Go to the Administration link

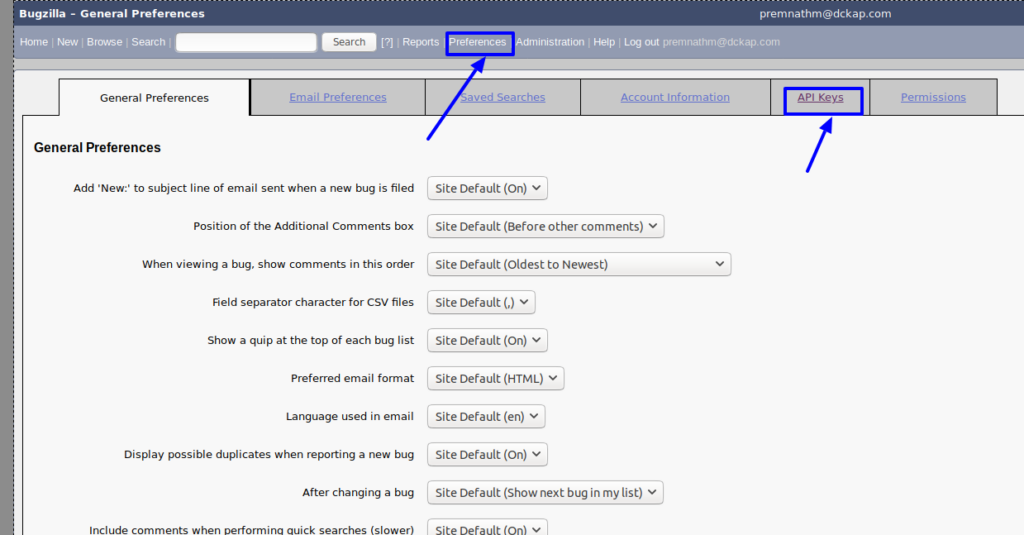[x=550, y=42]
